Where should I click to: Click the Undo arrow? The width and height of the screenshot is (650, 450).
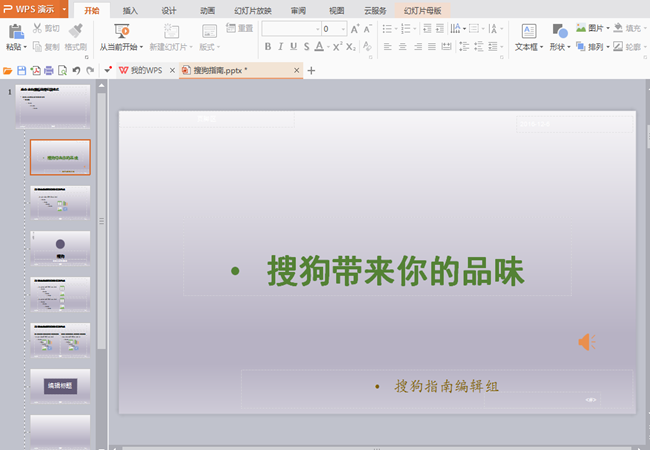click(76, 71)
